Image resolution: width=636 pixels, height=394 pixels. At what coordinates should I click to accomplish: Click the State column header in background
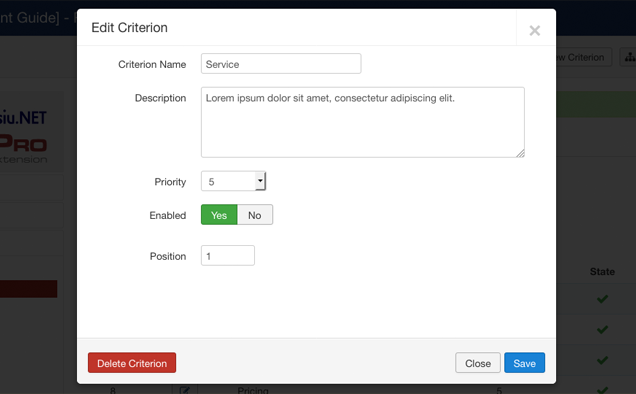coord(602,271)
